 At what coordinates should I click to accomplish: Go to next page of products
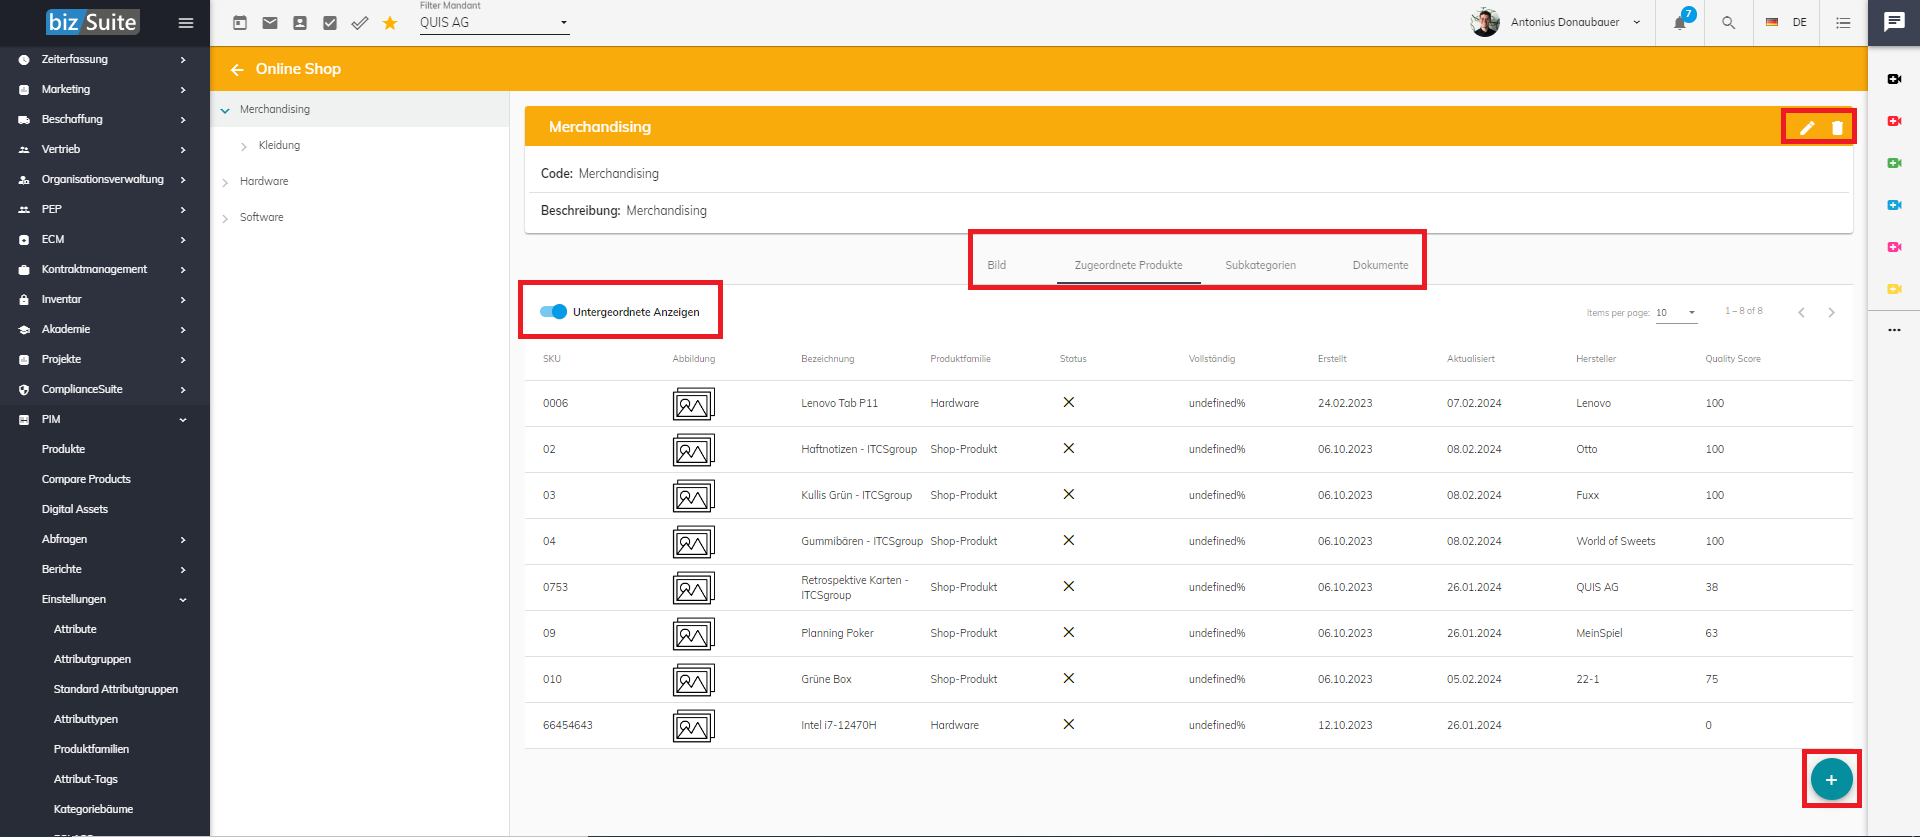click(x=1831, y=312)
